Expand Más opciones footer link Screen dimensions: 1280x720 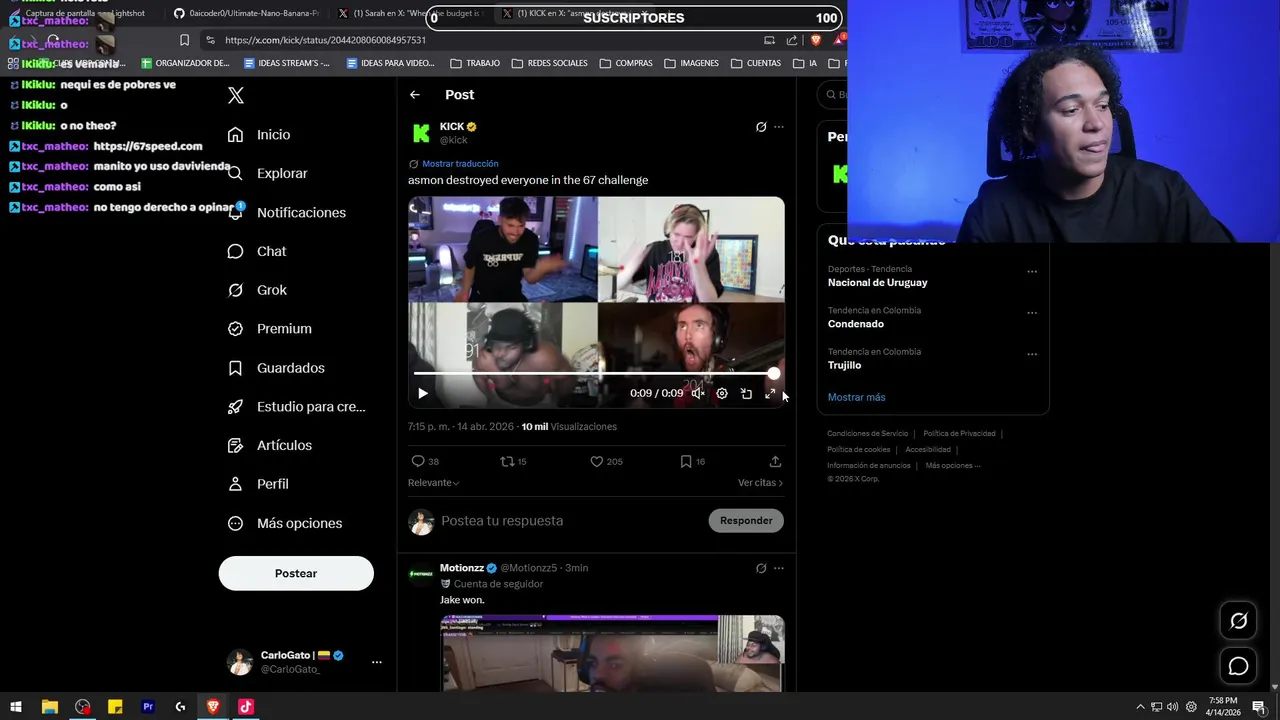coord(953,466)
